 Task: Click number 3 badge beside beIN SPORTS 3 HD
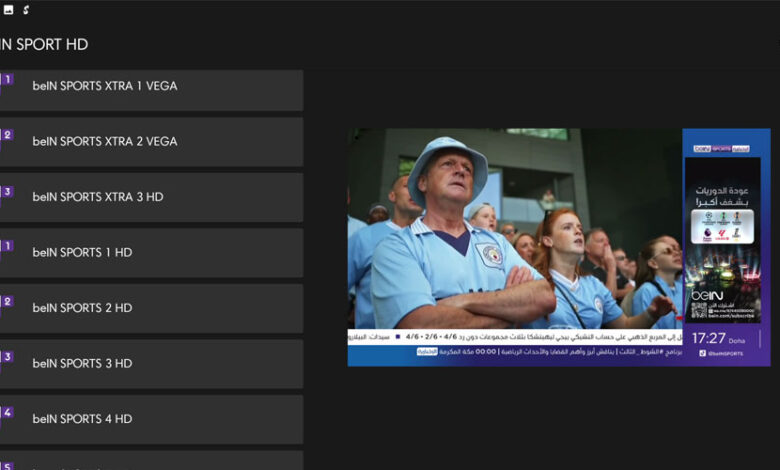pyautogui.click(x=6, y=357)
